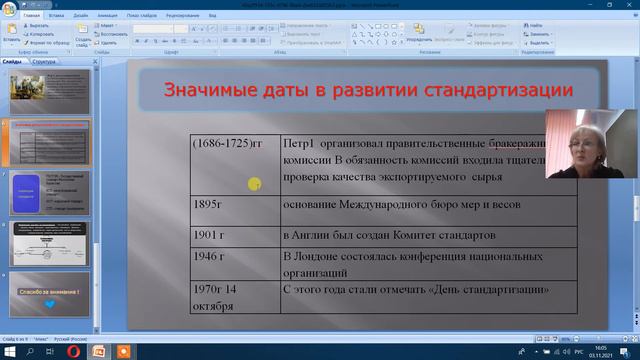This screenshot has width=640, height=360.
Task: Apply italic formatting
Action: (146, 41)
